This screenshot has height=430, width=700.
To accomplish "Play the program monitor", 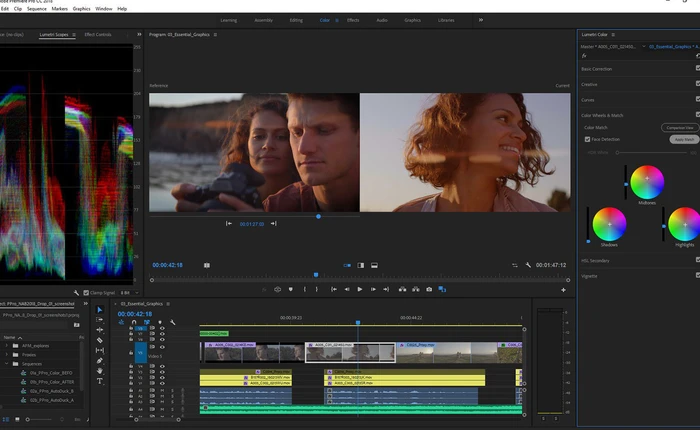I will (x=360, y=289).
